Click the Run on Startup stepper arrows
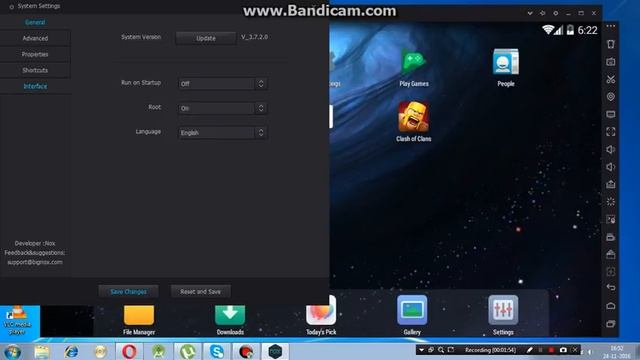This screenshot has width=640, height=360. pyautogui.click(x=261, y=84)
